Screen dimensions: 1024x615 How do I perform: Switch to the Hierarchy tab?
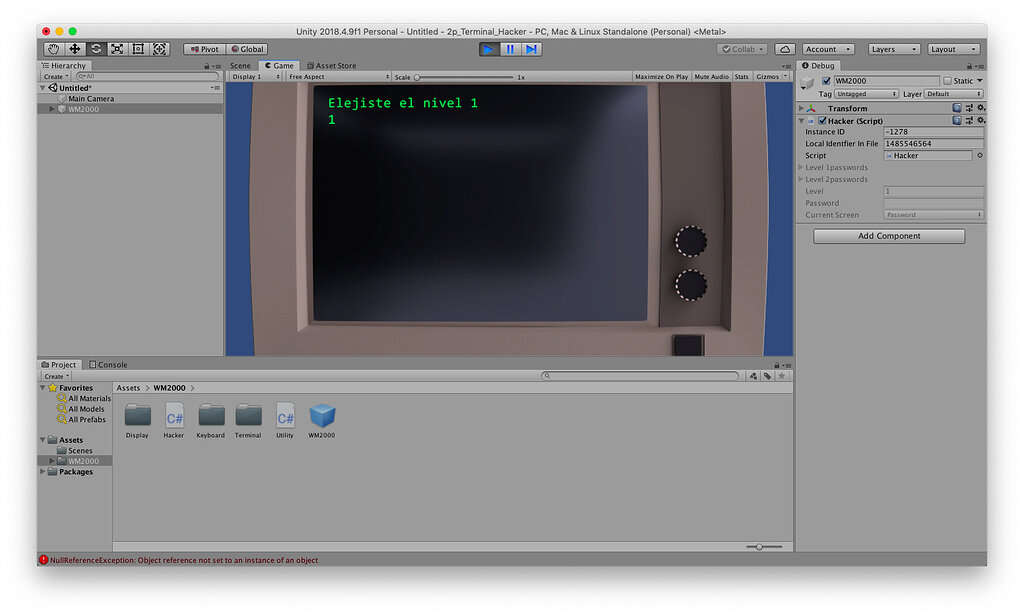(x=64, y=65)
